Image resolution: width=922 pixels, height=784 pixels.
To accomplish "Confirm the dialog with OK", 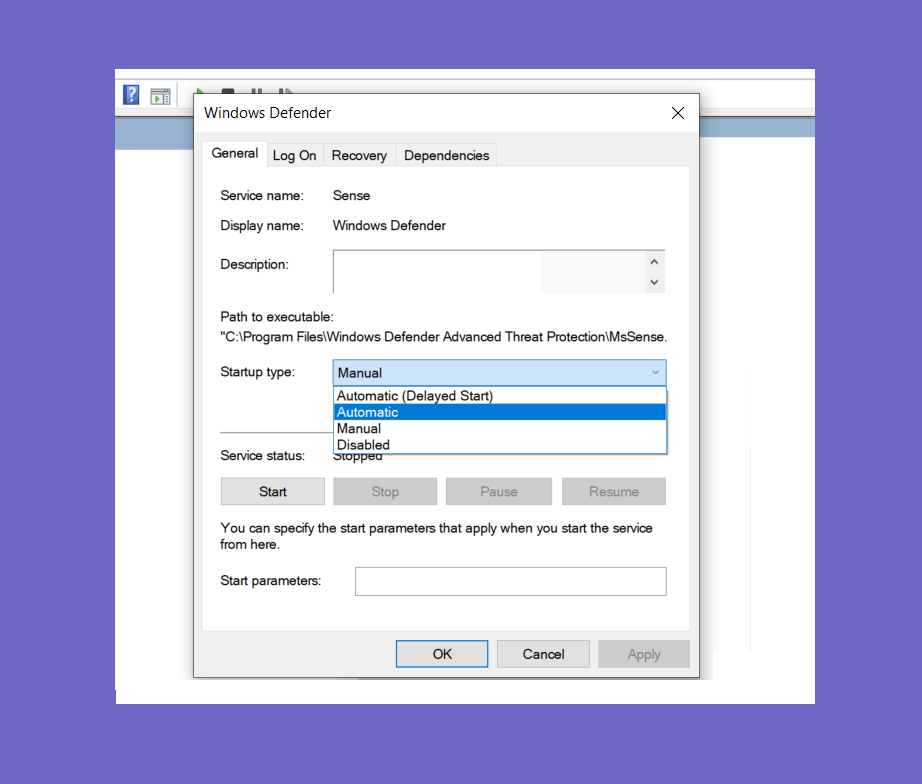I will click(x=442, y=654).
